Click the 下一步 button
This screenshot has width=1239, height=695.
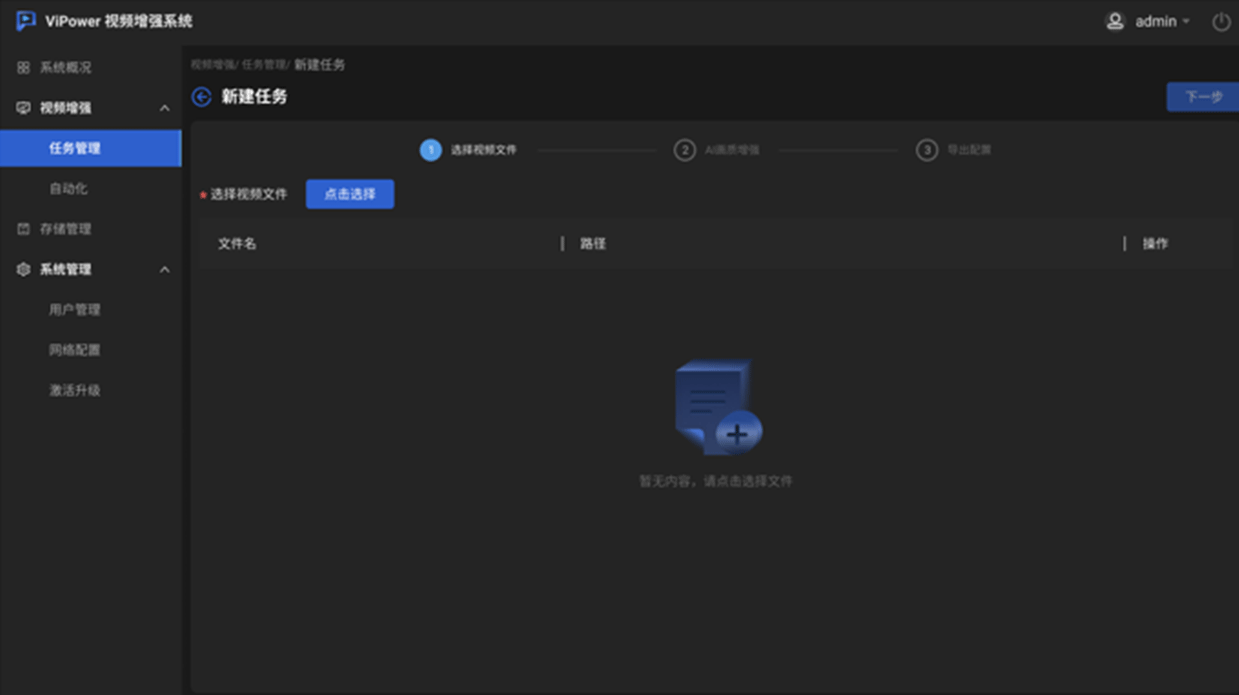pos(1203,97)
